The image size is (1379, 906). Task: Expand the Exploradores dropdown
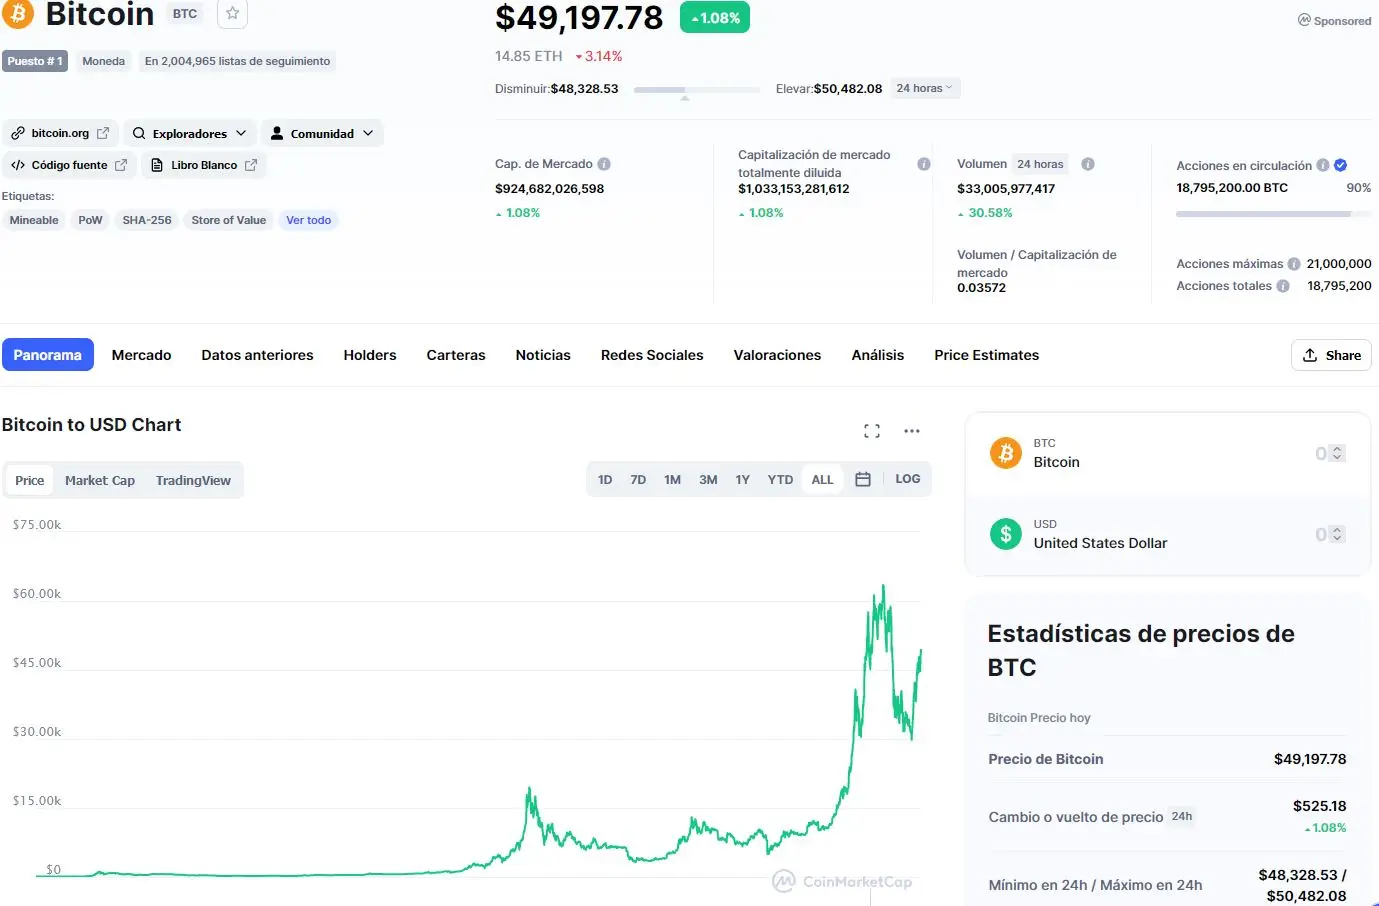[189, 133]
